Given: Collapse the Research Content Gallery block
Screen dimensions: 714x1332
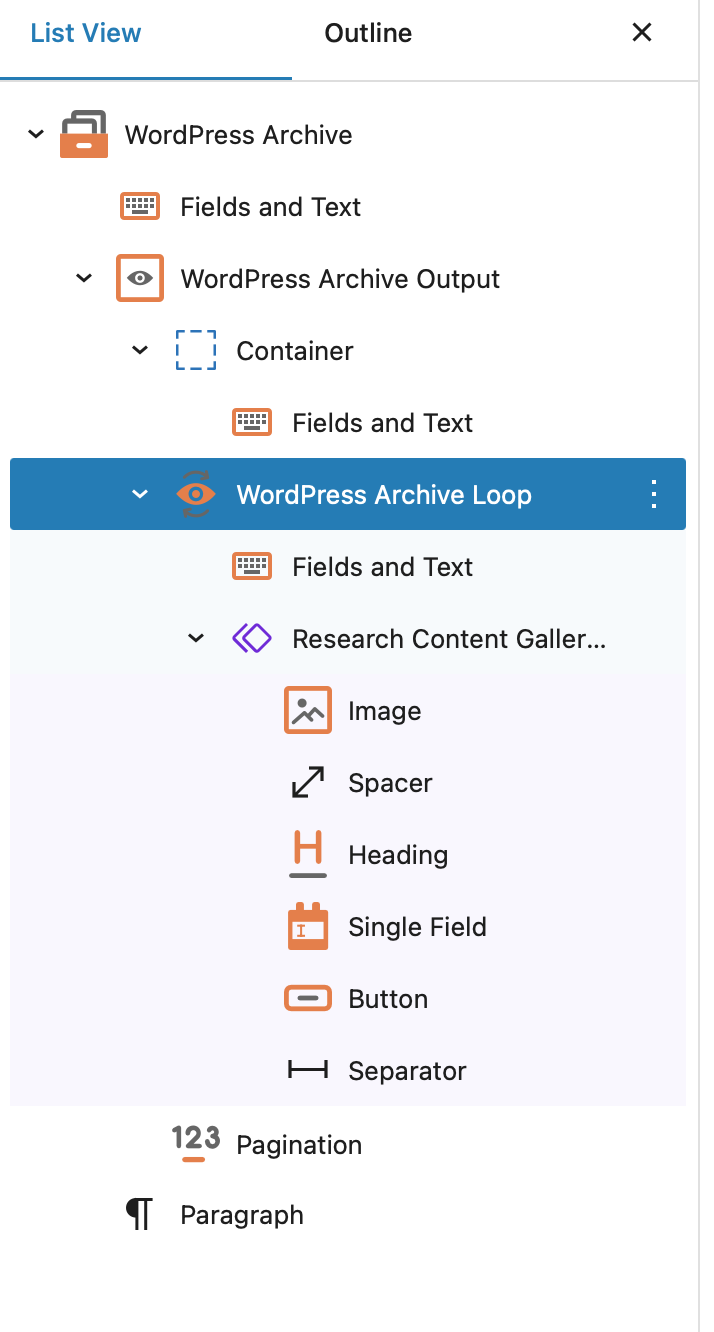Looking at the screenshot, I should (196, 639).
